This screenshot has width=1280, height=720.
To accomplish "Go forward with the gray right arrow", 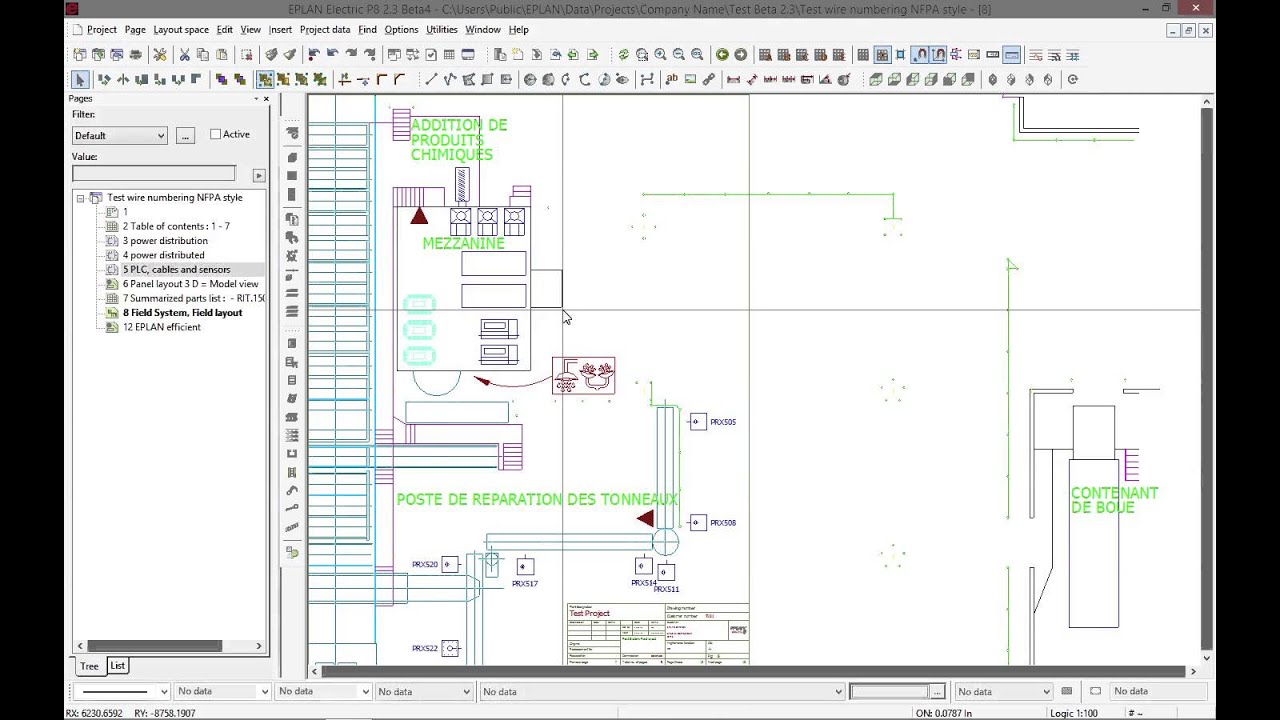I will pyautogui.click(x=740, y=55).
